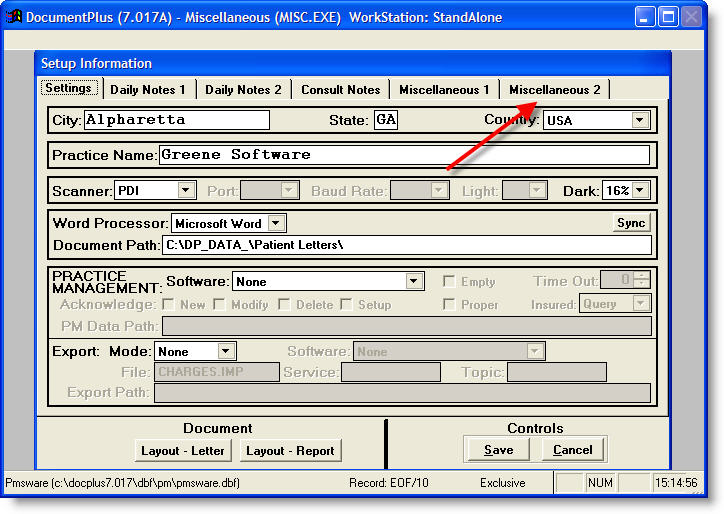Open Layout - Report document
The height and width of the screenshot is (514, 724).
pyautogui.click(x=291, y=451)
